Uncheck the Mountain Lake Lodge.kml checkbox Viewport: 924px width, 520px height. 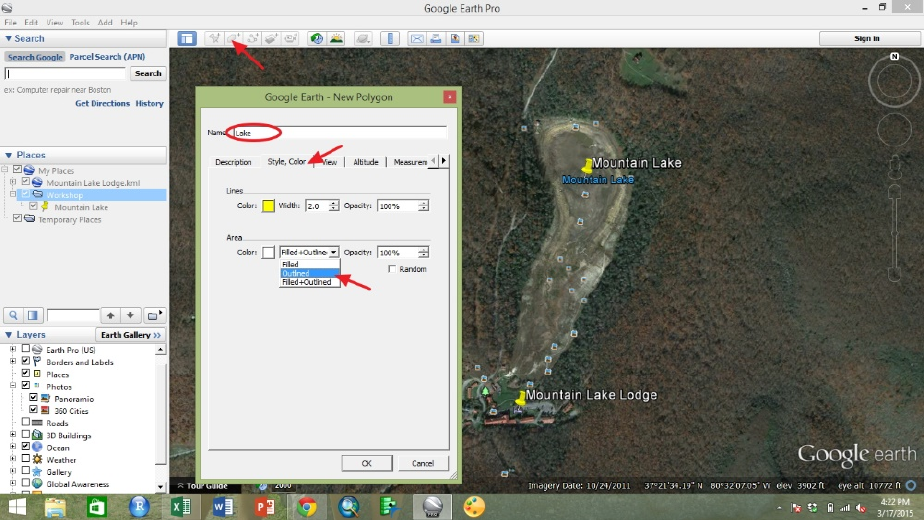pos(25,182)
